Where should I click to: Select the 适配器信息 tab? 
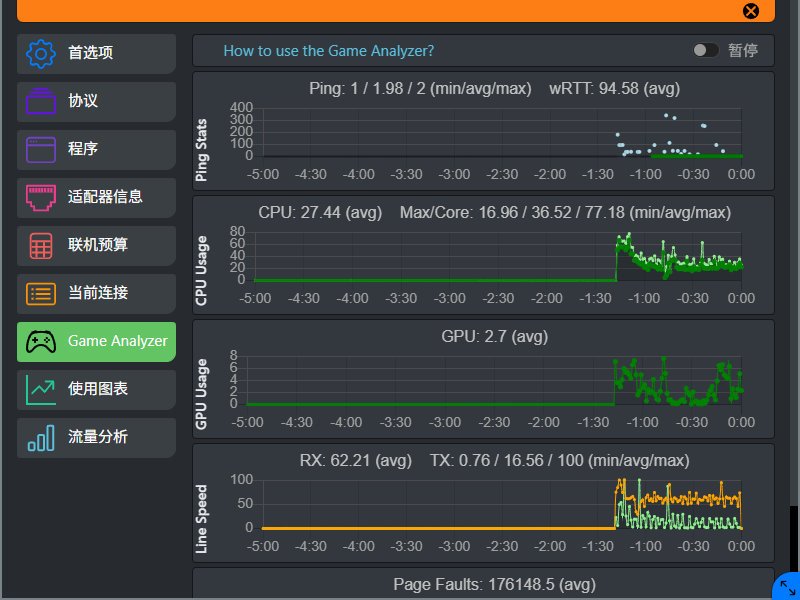[x=96, y=197]
